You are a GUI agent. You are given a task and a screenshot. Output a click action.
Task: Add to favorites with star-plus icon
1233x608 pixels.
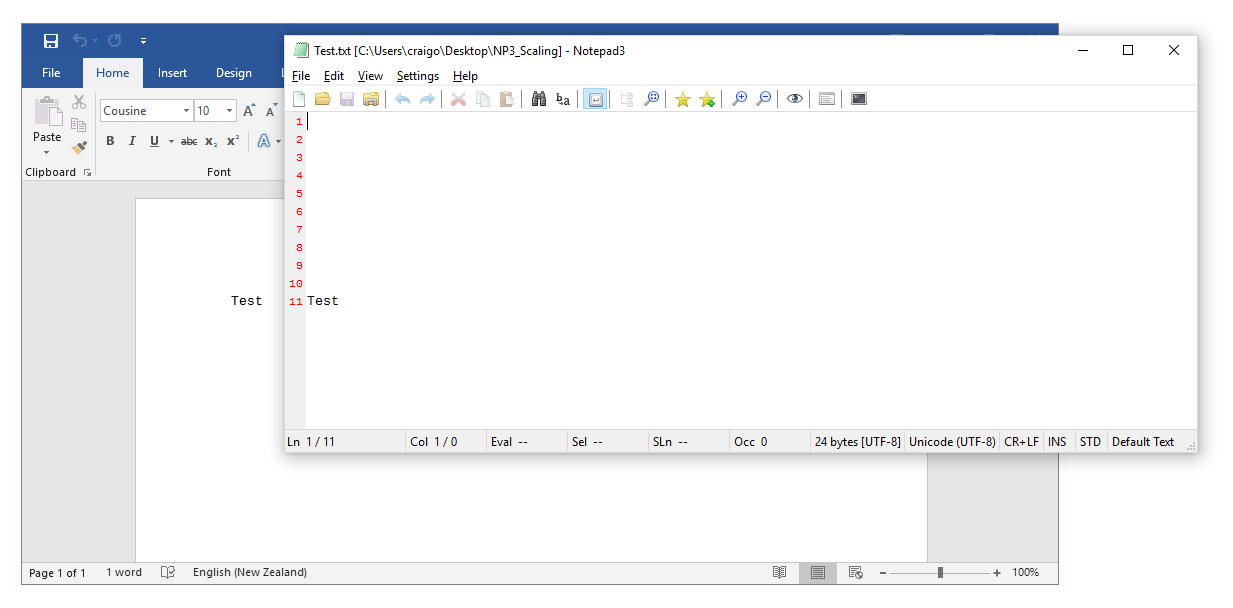click(707, 99)
